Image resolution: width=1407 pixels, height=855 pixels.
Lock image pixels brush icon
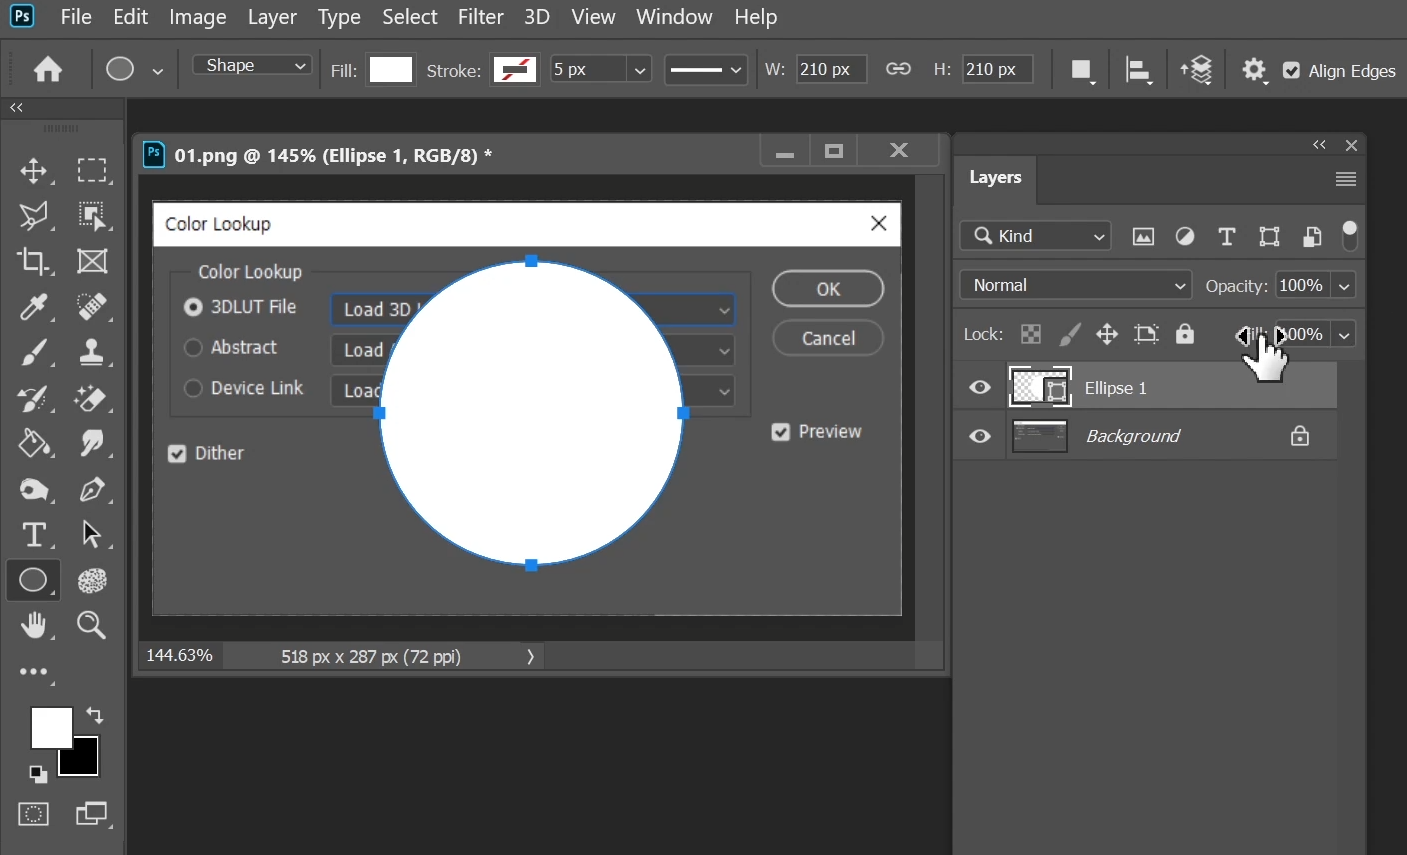point(1070,334)
